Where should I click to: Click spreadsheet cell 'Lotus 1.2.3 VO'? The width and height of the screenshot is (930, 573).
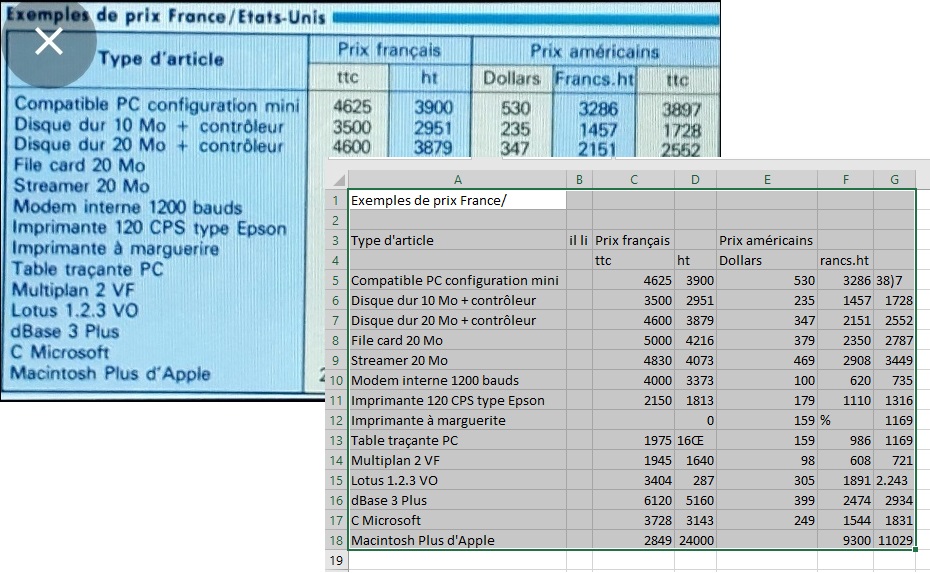tap(457, 480)
